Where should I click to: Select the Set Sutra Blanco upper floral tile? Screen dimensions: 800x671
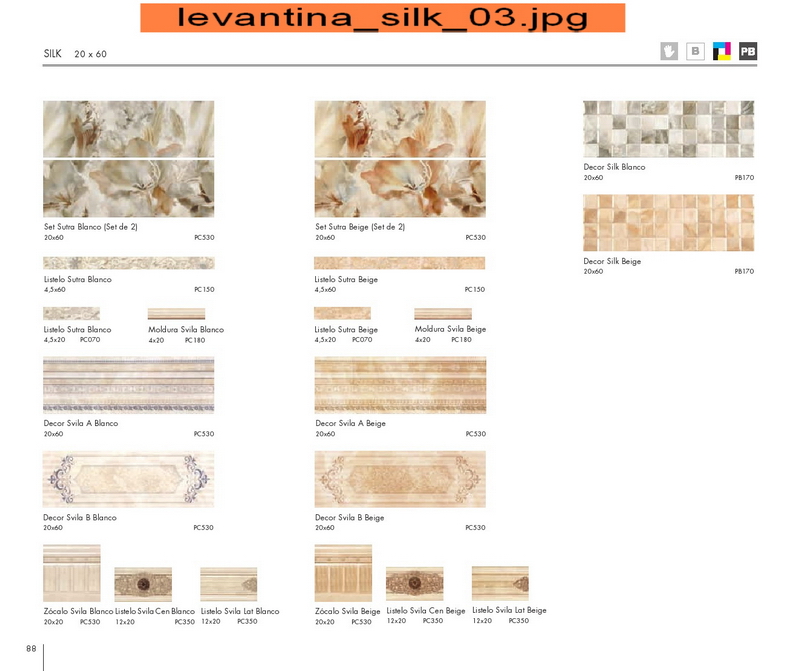pyautogui.click(x=128, y=129)
